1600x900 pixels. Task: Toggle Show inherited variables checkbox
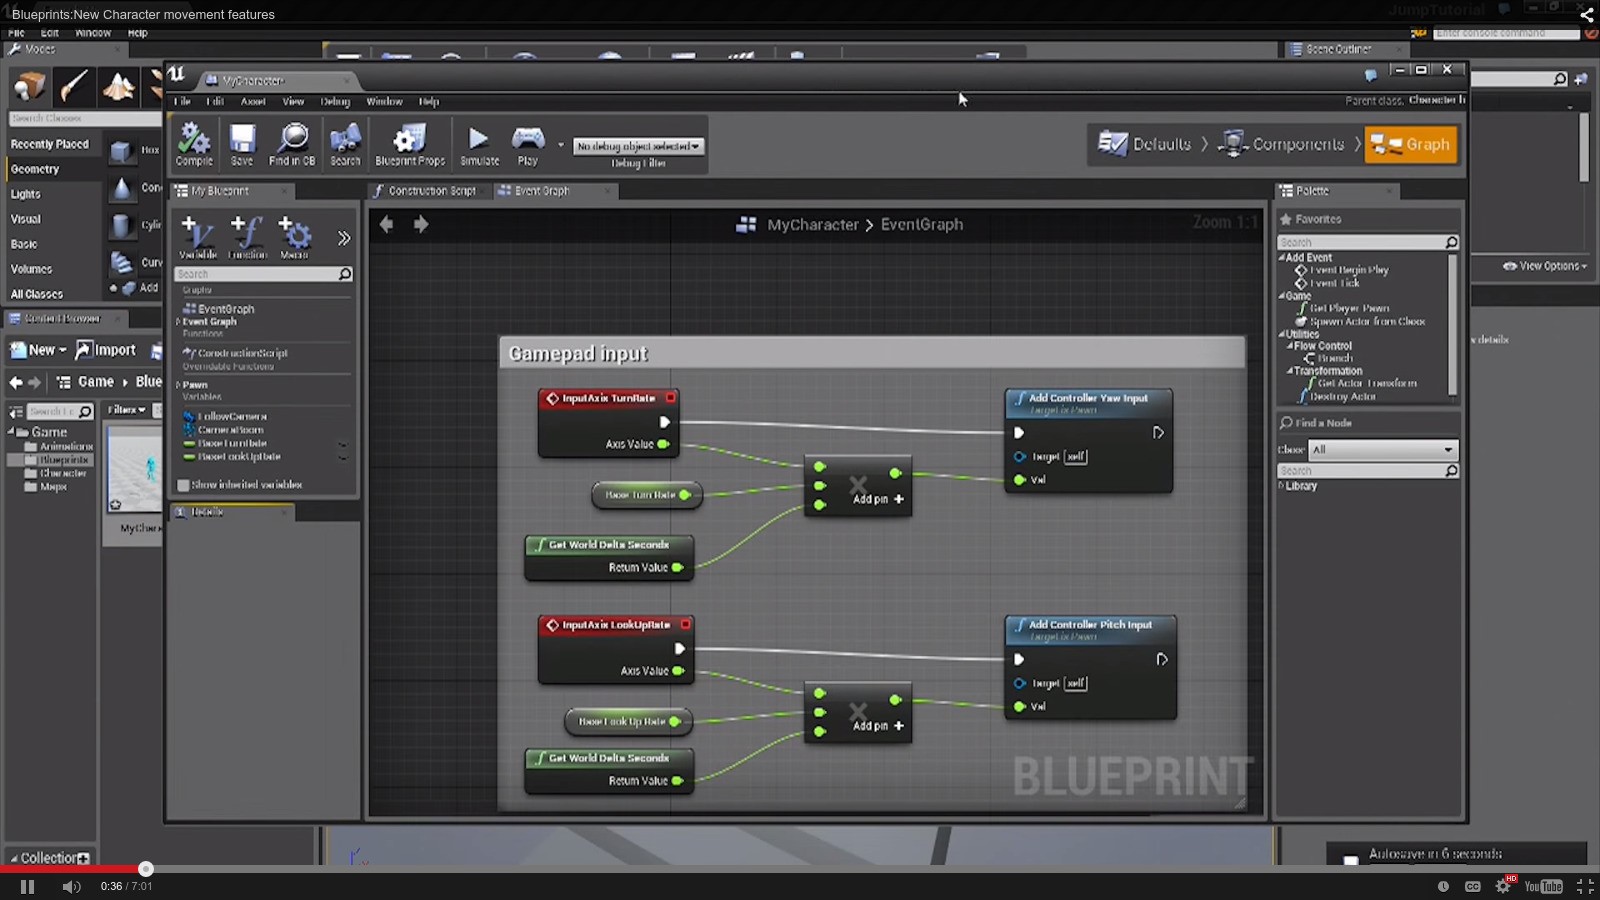point(183,485)
